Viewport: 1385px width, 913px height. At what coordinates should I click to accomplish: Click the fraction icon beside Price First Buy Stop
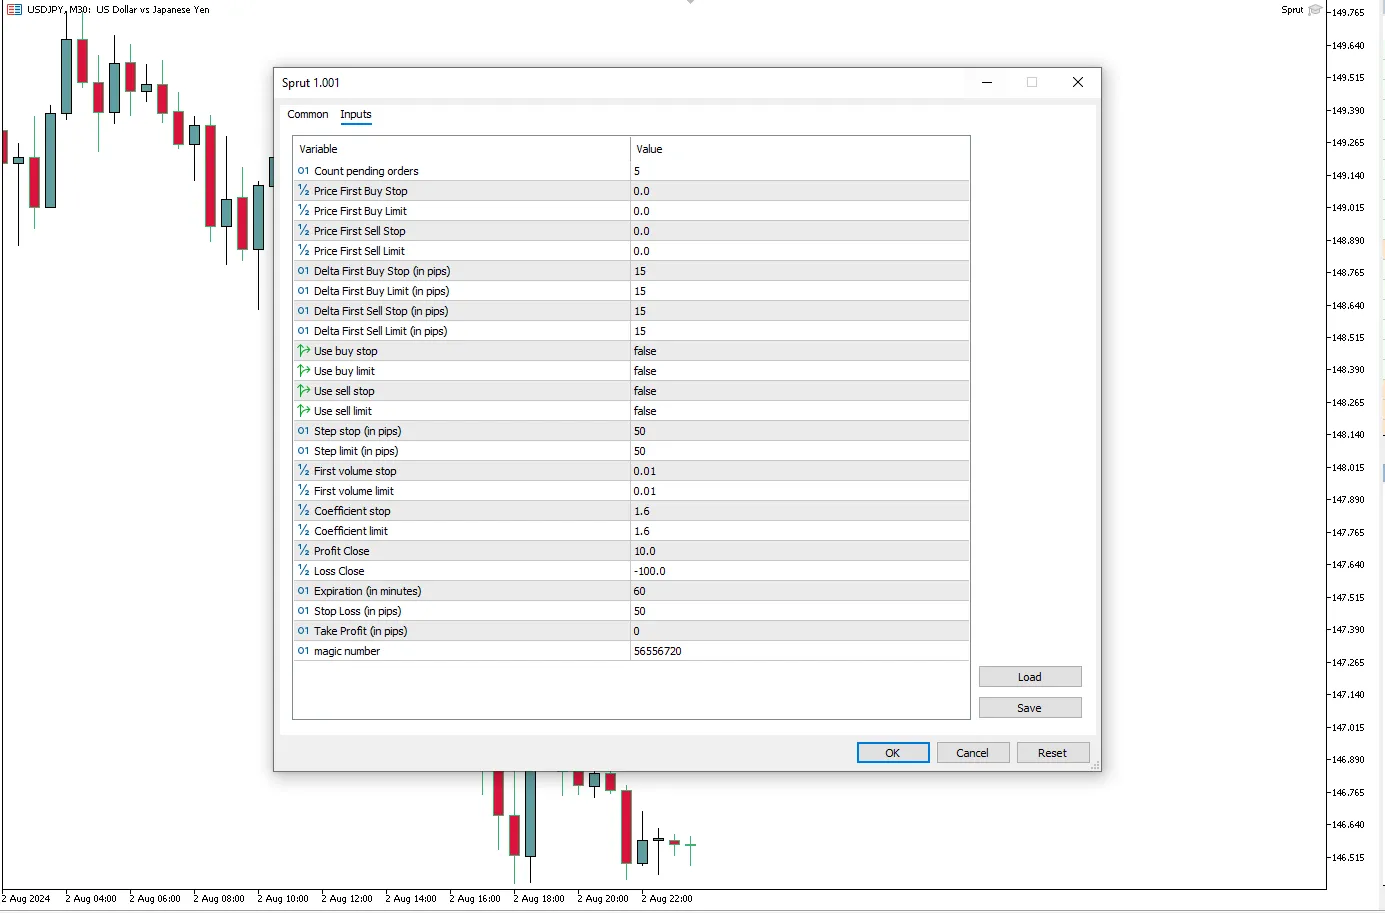coord(303,191)
